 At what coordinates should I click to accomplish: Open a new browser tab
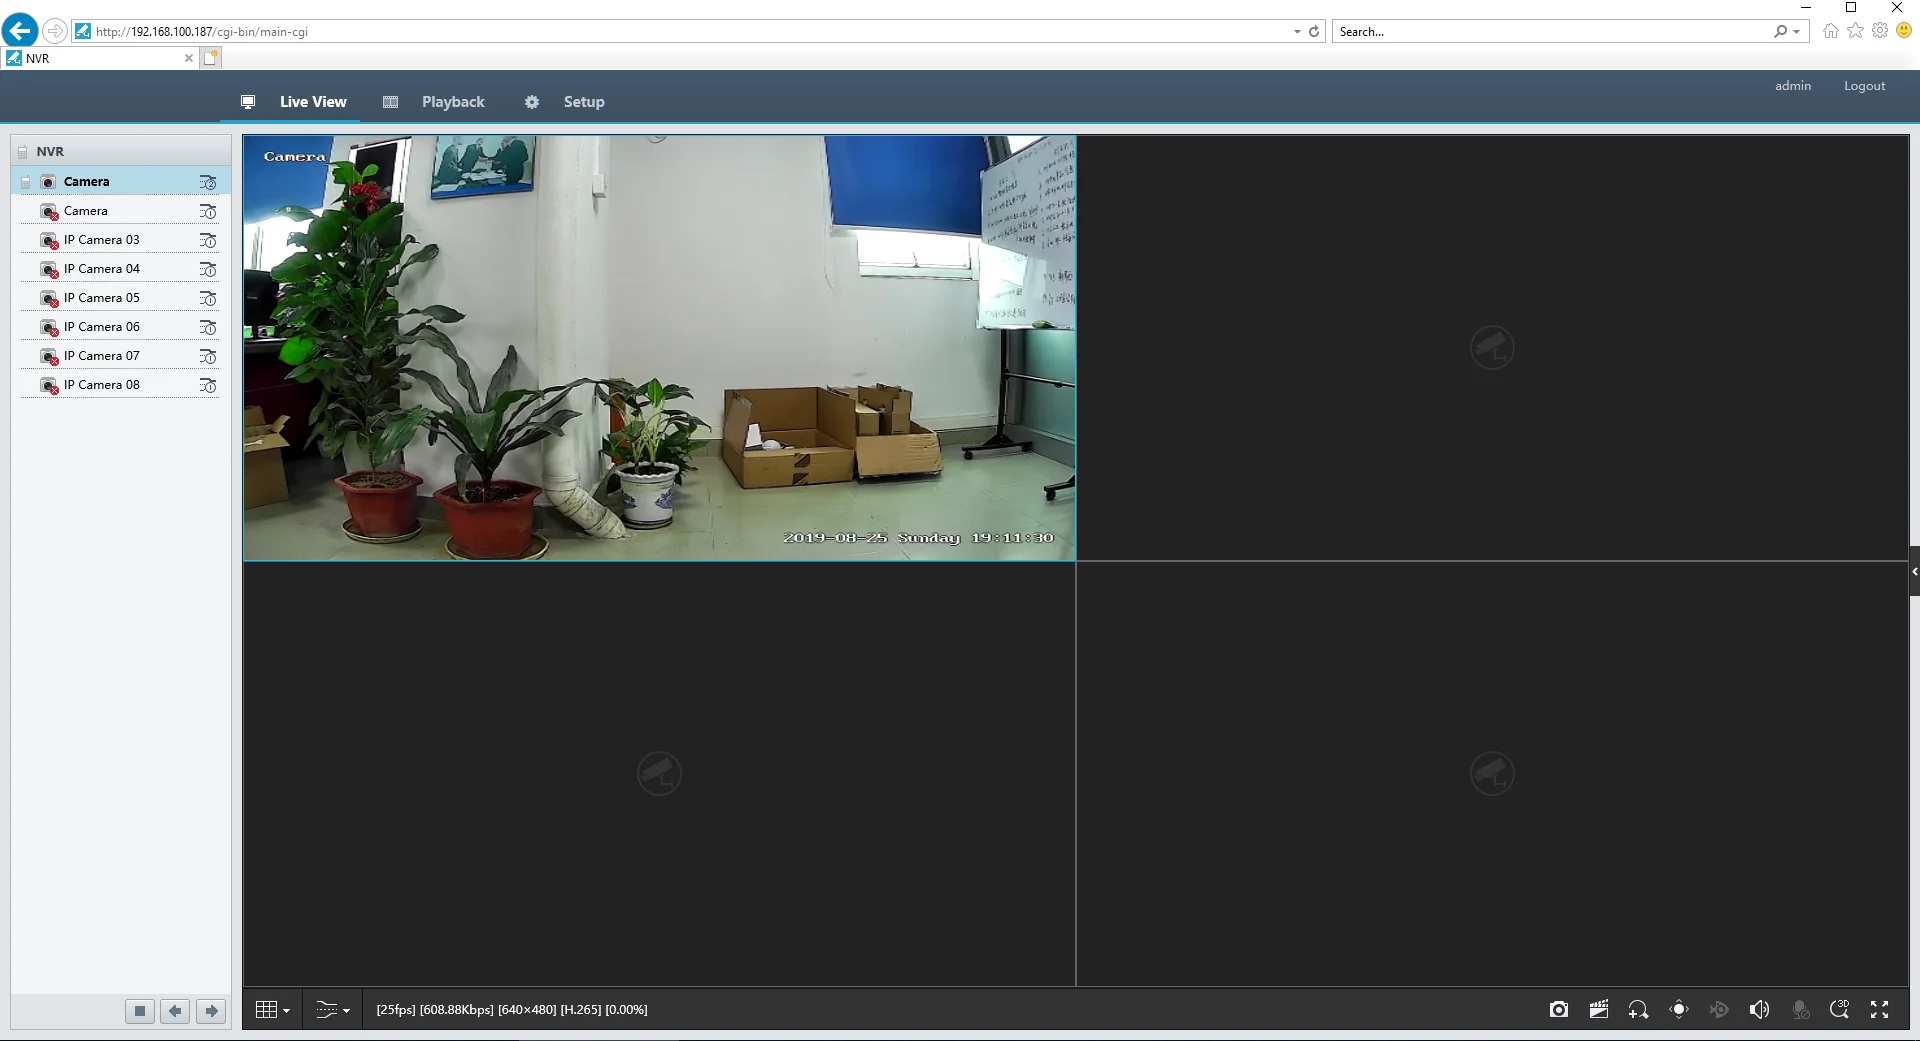coord(211,58)
